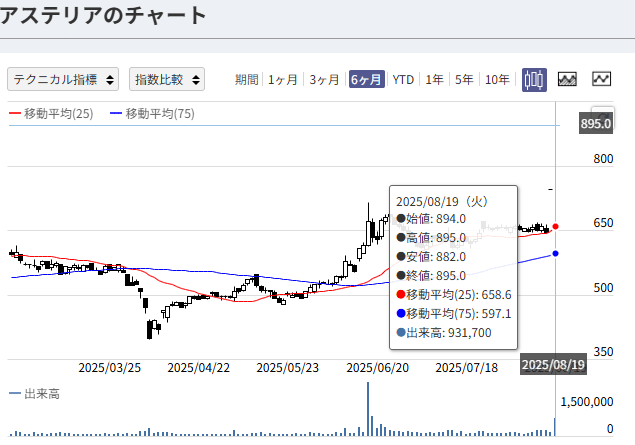Click the アステリアのチャート heading
The image size is (635, 445).
click(x=103, y=15)
